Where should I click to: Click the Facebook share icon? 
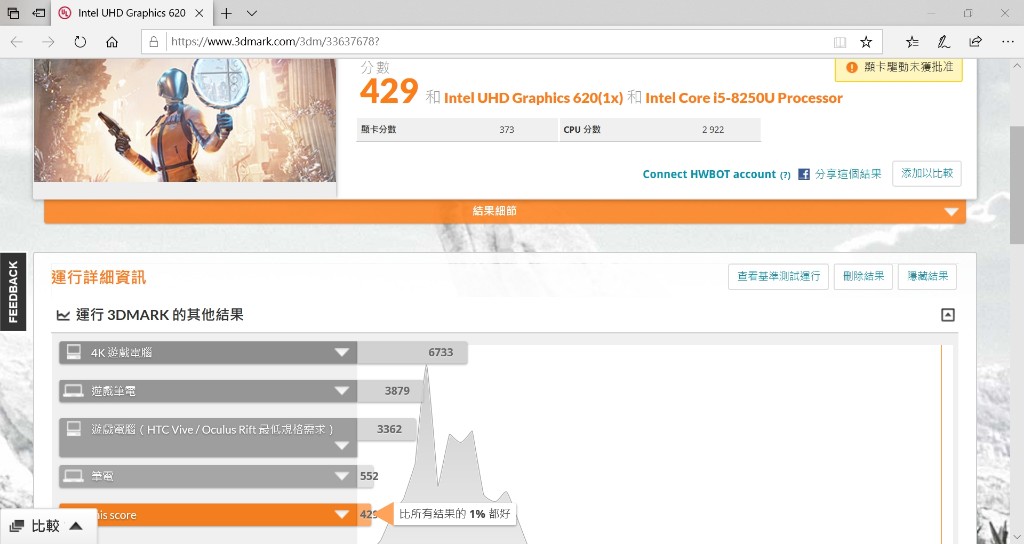pos(804,174)
